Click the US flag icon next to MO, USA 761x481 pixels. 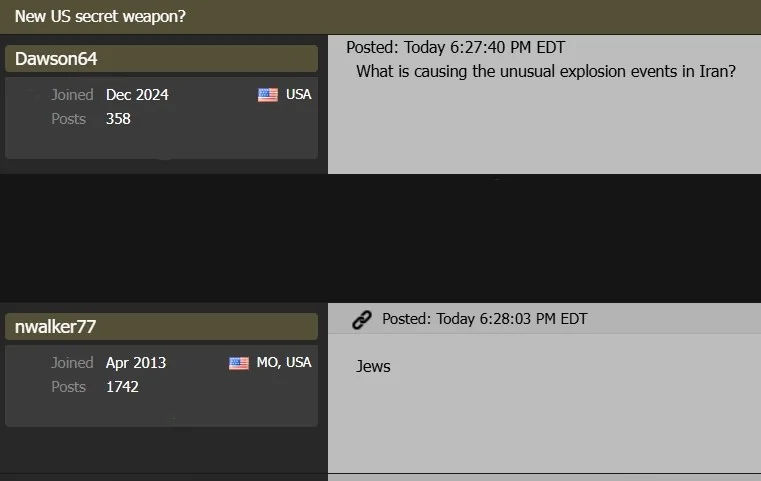(x=239, y=363)
